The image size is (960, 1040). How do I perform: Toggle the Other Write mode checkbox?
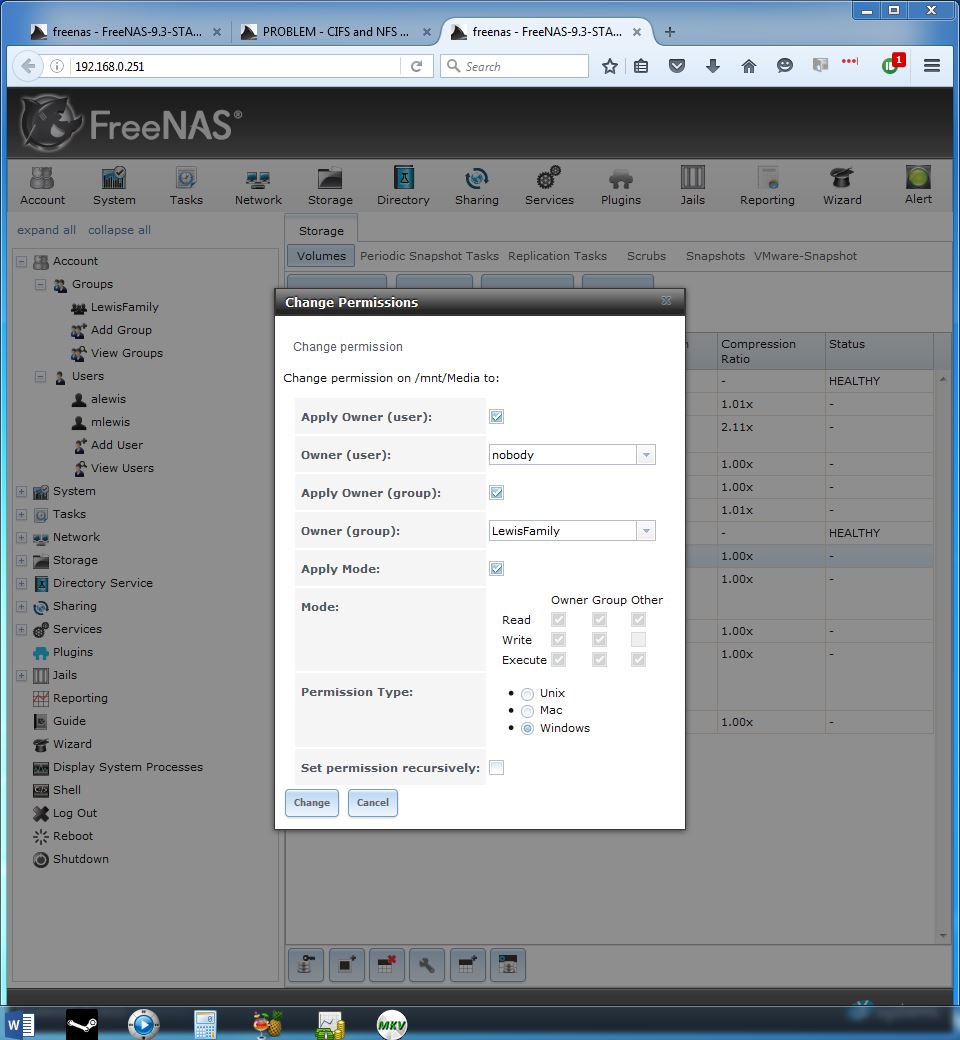(x=638, y=639)
